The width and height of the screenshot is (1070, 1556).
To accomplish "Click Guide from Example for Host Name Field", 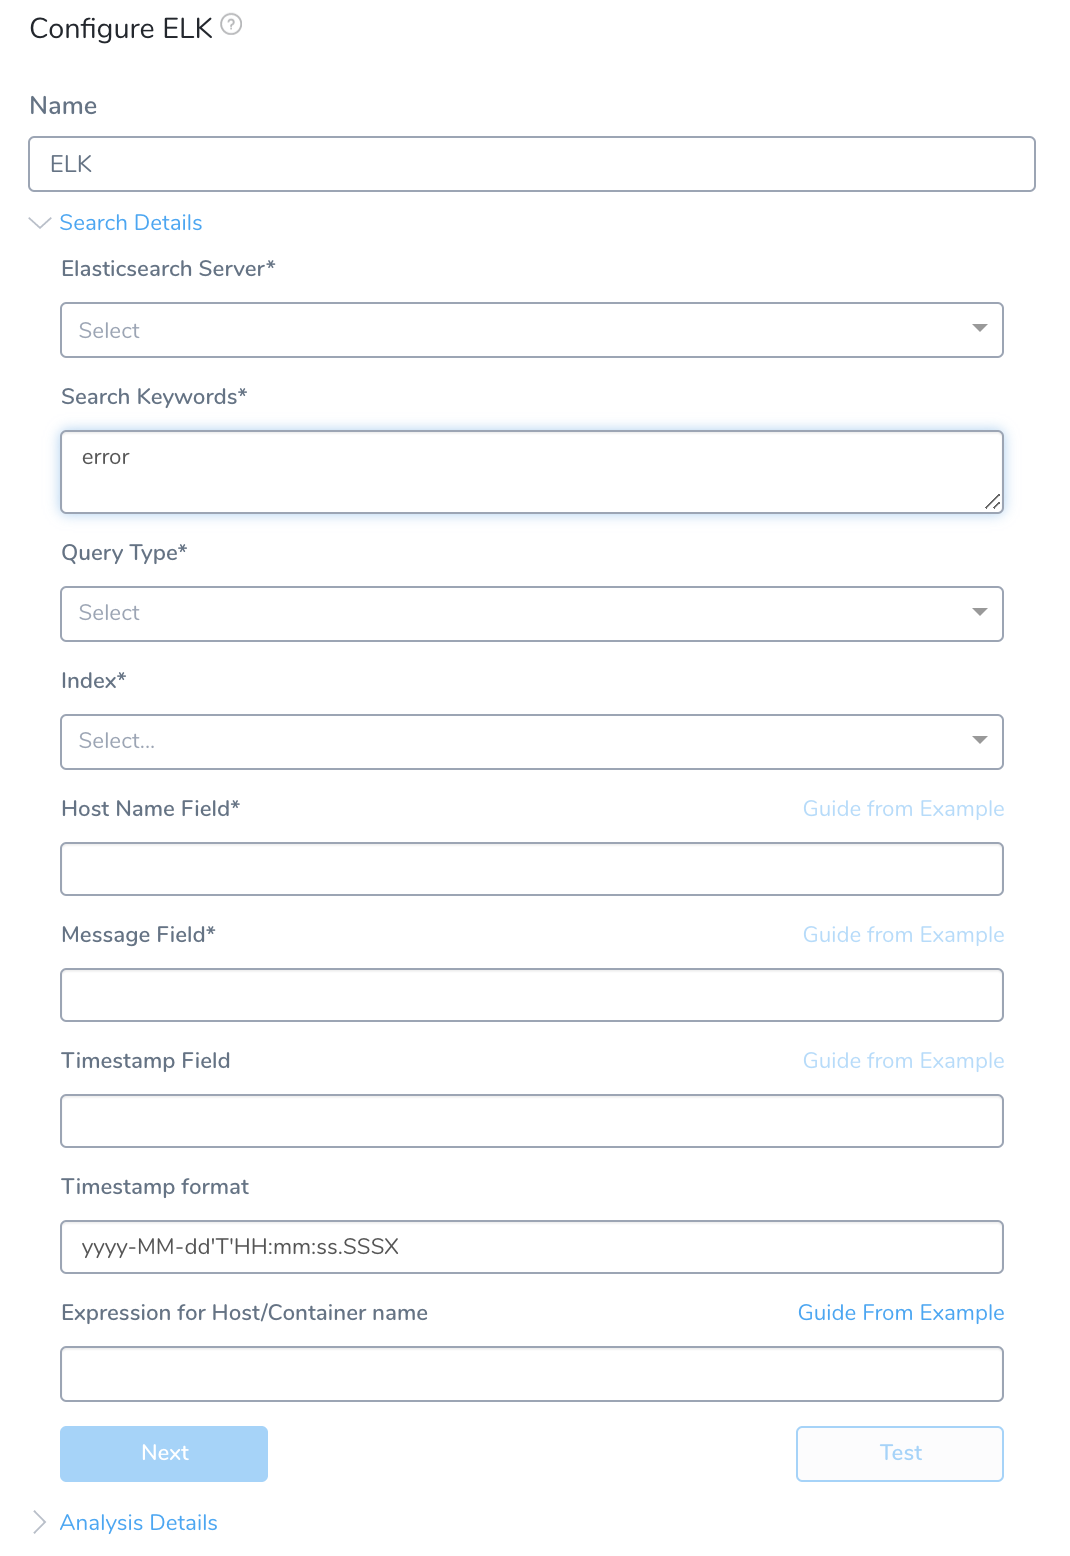I will 903,809.
